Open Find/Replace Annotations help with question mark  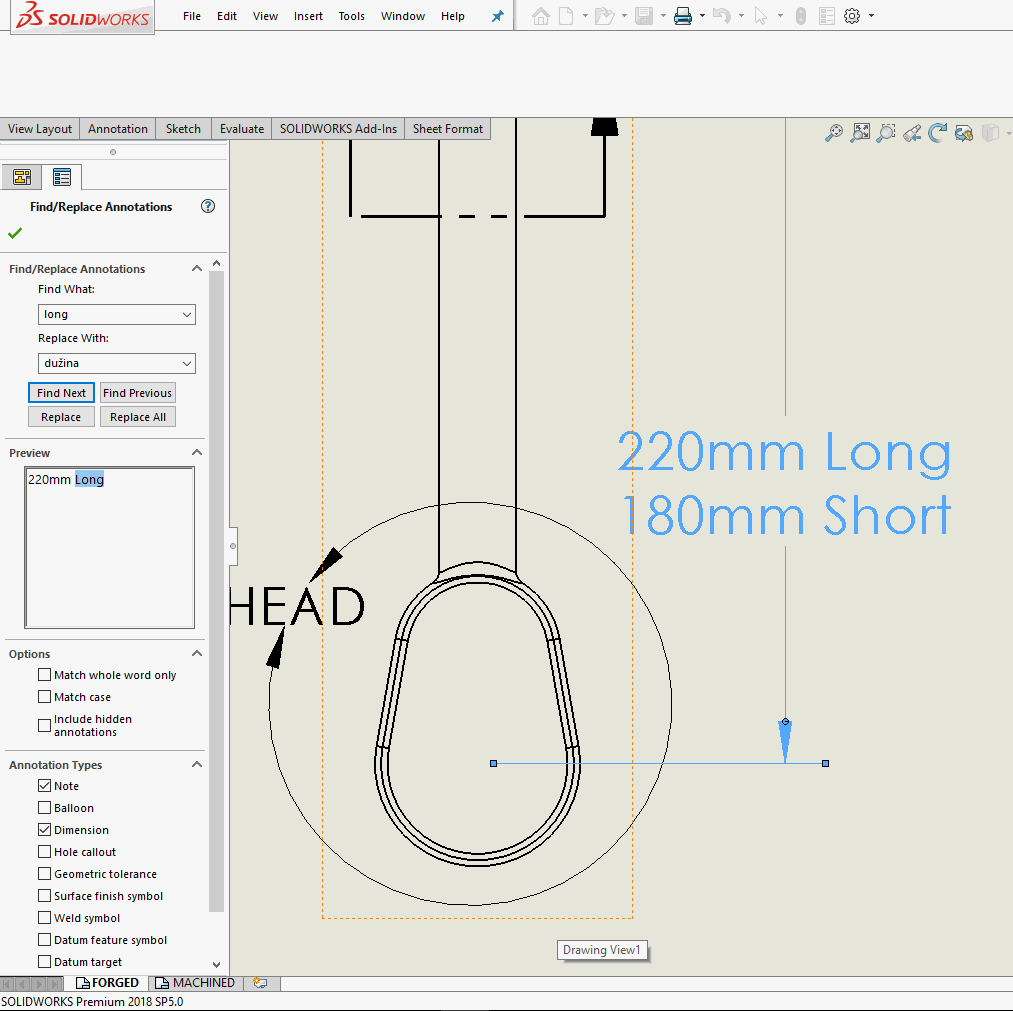207,206
